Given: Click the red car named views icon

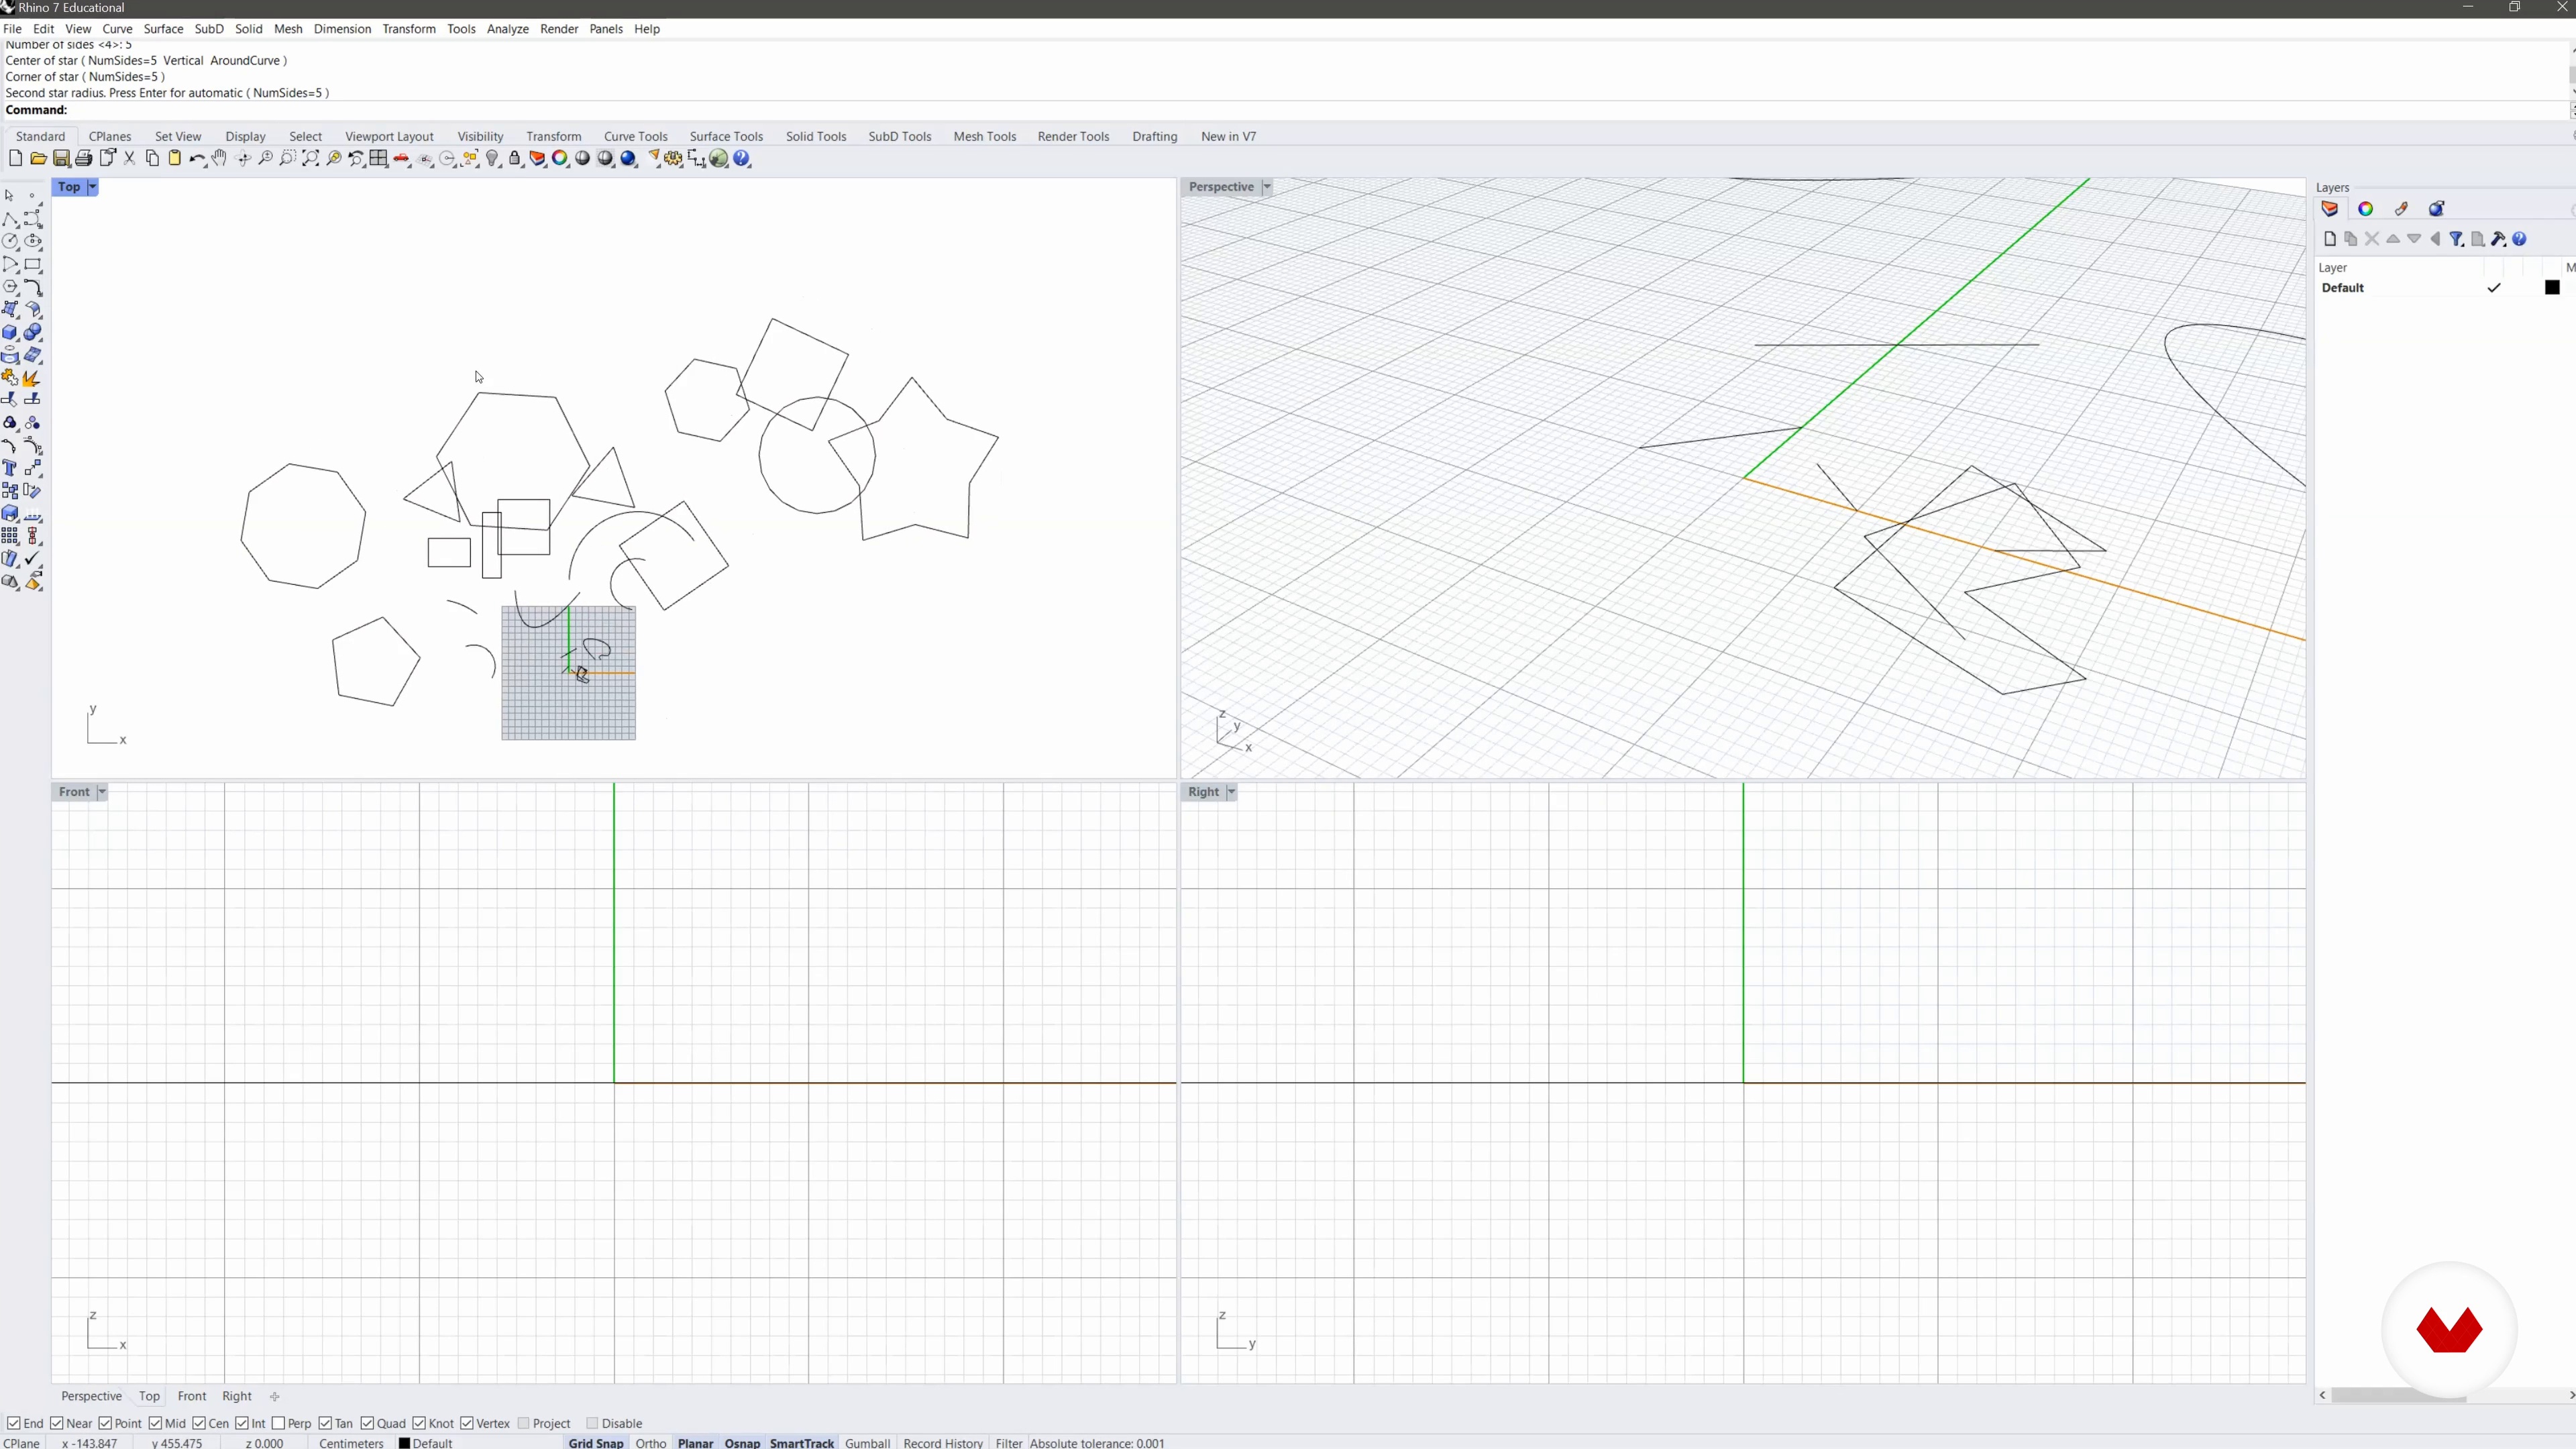Looking at the screenshot, I should pyautogui.click(x=402, y=158).
